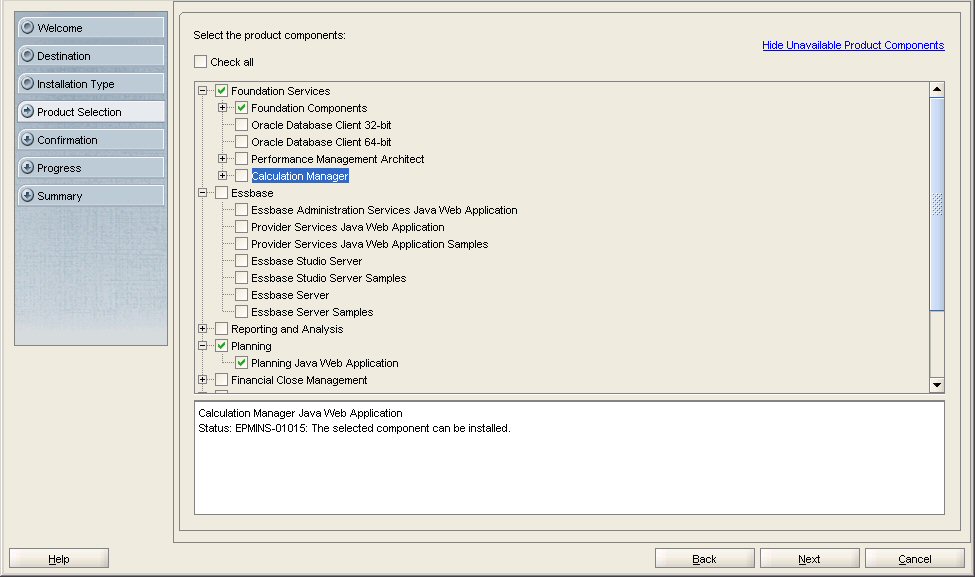This screenshot has height=577, width=975.
Task: Open the Installation Type step
Action: point(91,83)
